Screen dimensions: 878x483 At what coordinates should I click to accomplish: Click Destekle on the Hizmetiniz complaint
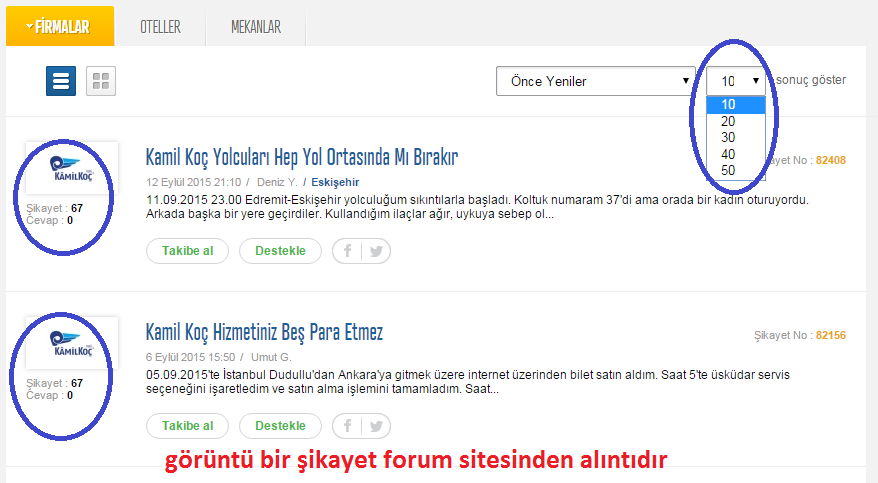[x=281, y=426]
